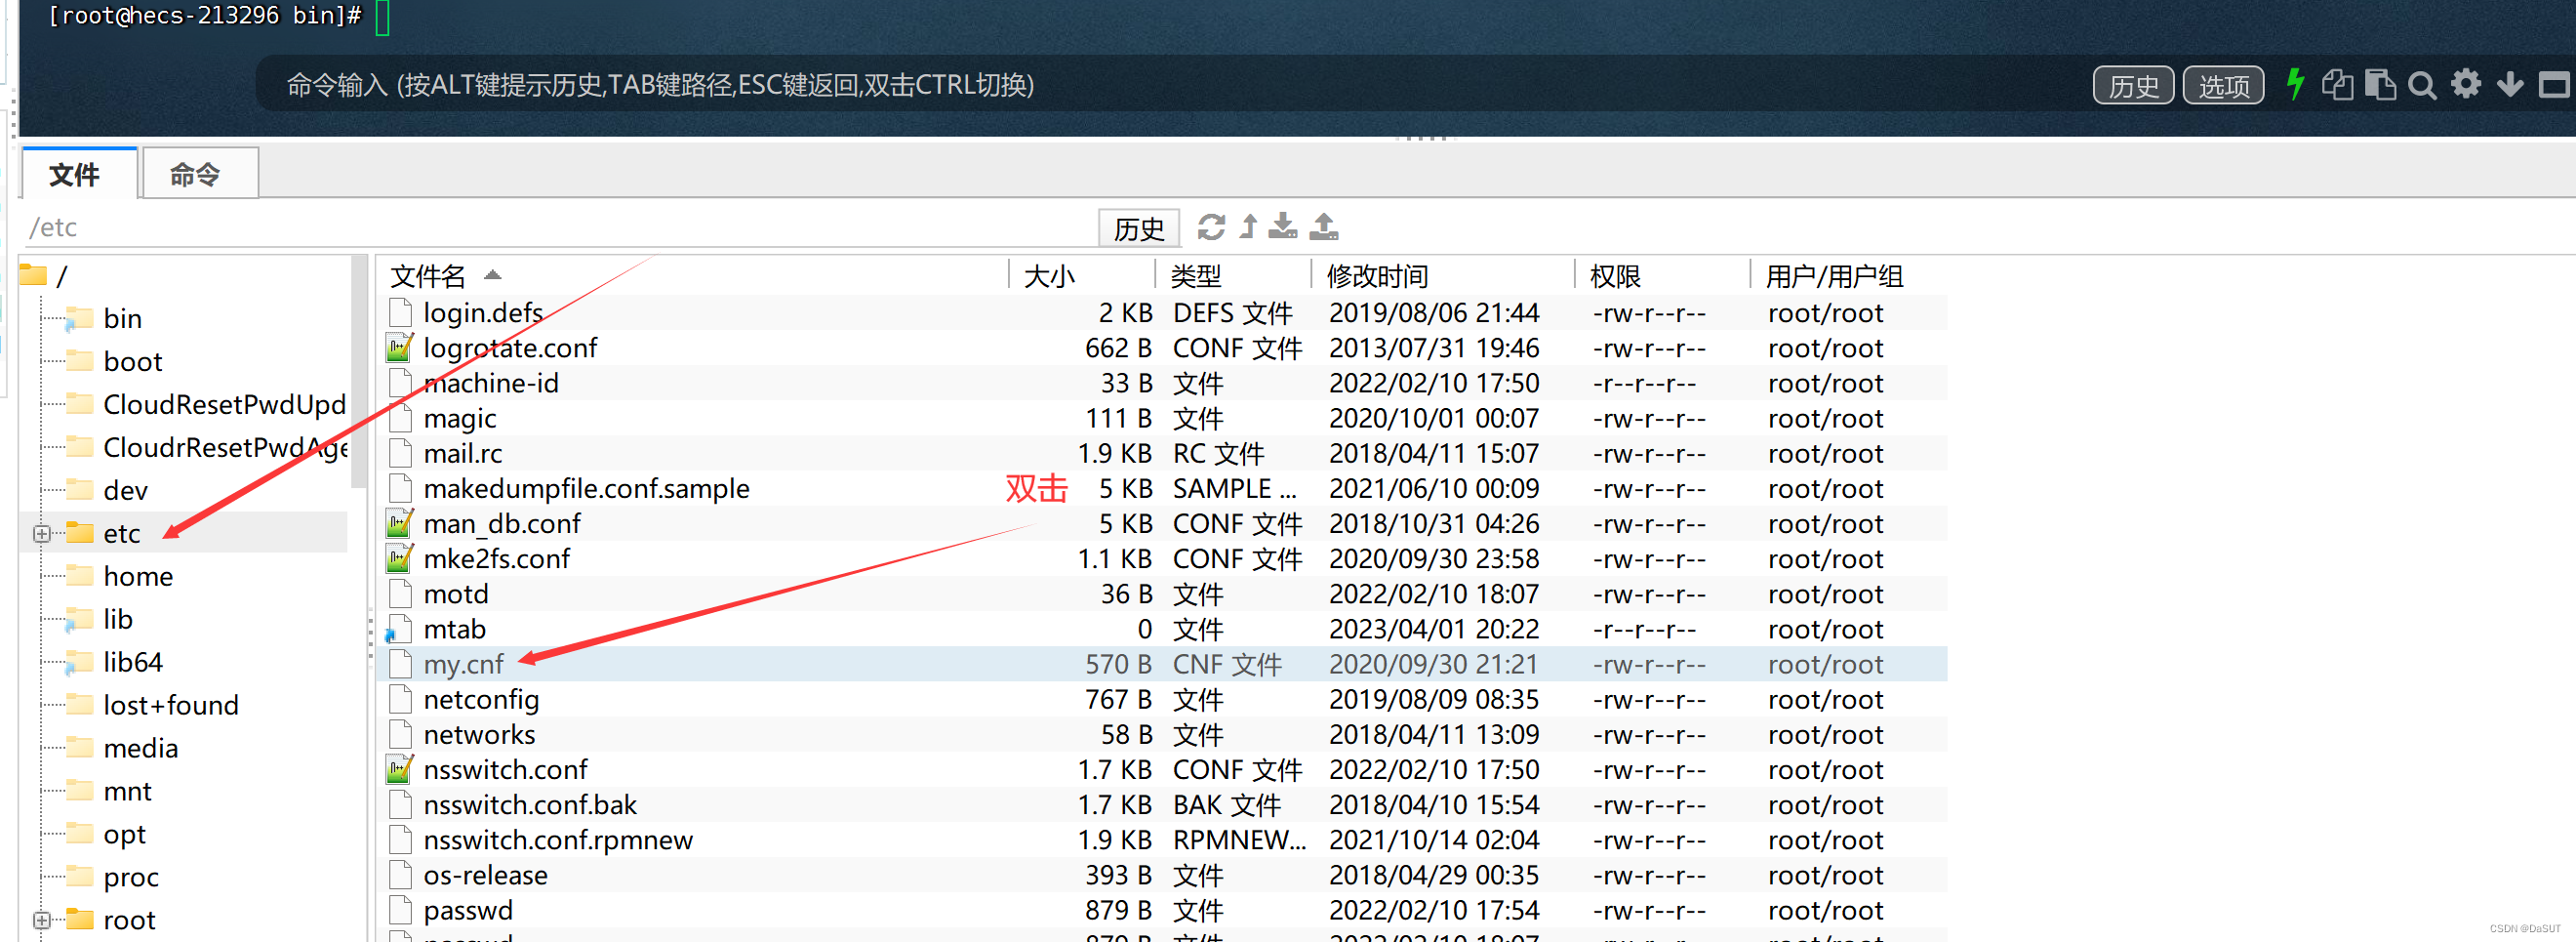The image size is (2576, 942).
Task: Click the root slash folder icon
Action: click(33, 274)
